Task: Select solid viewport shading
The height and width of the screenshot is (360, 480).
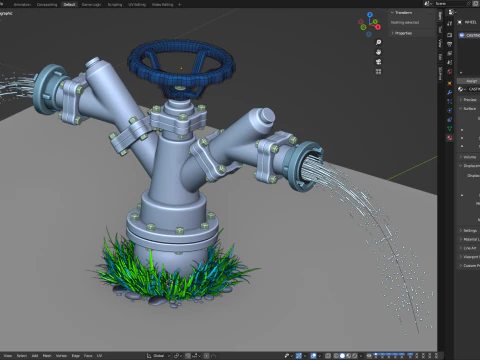Action: coord(342,356)
